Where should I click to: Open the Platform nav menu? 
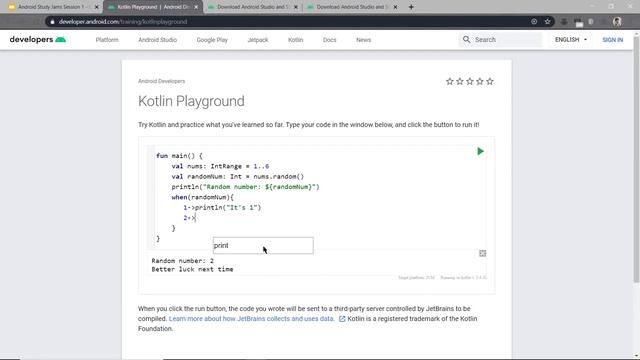[107, 40]
